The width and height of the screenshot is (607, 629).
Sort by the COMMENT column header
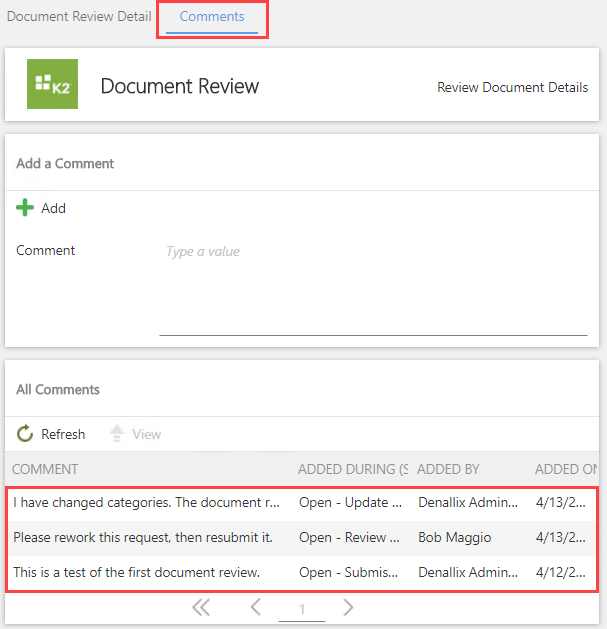click(x=45, y=469)
